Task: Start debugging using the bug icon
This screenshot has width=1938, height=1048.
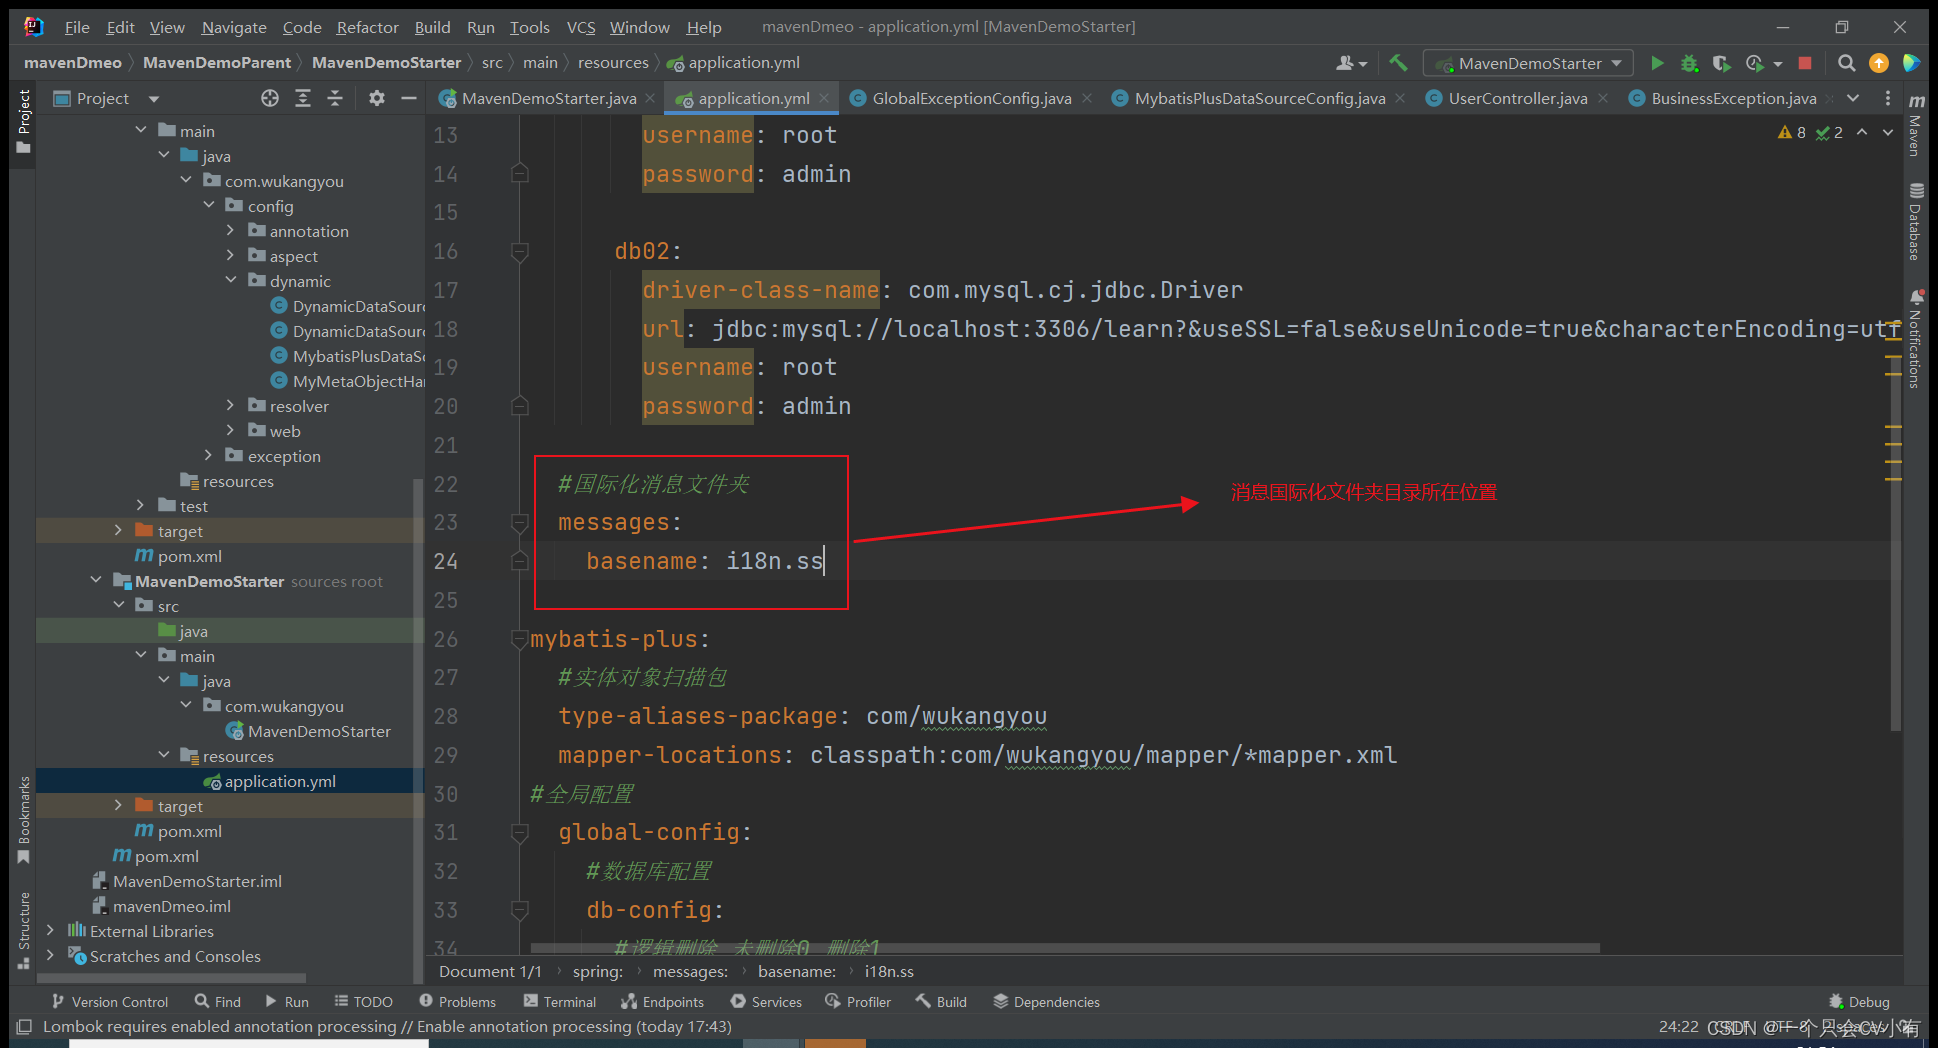Action: pos(1689,62)
